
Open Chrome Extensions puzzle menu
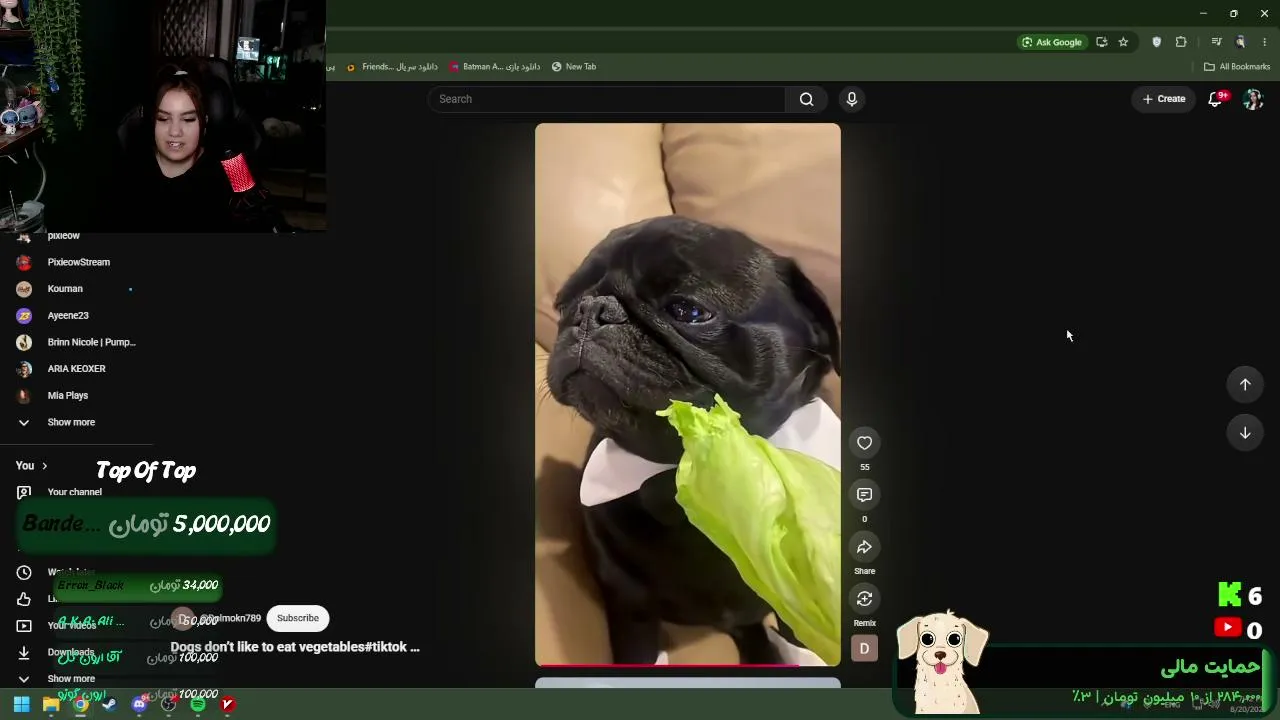point(1181,42)
